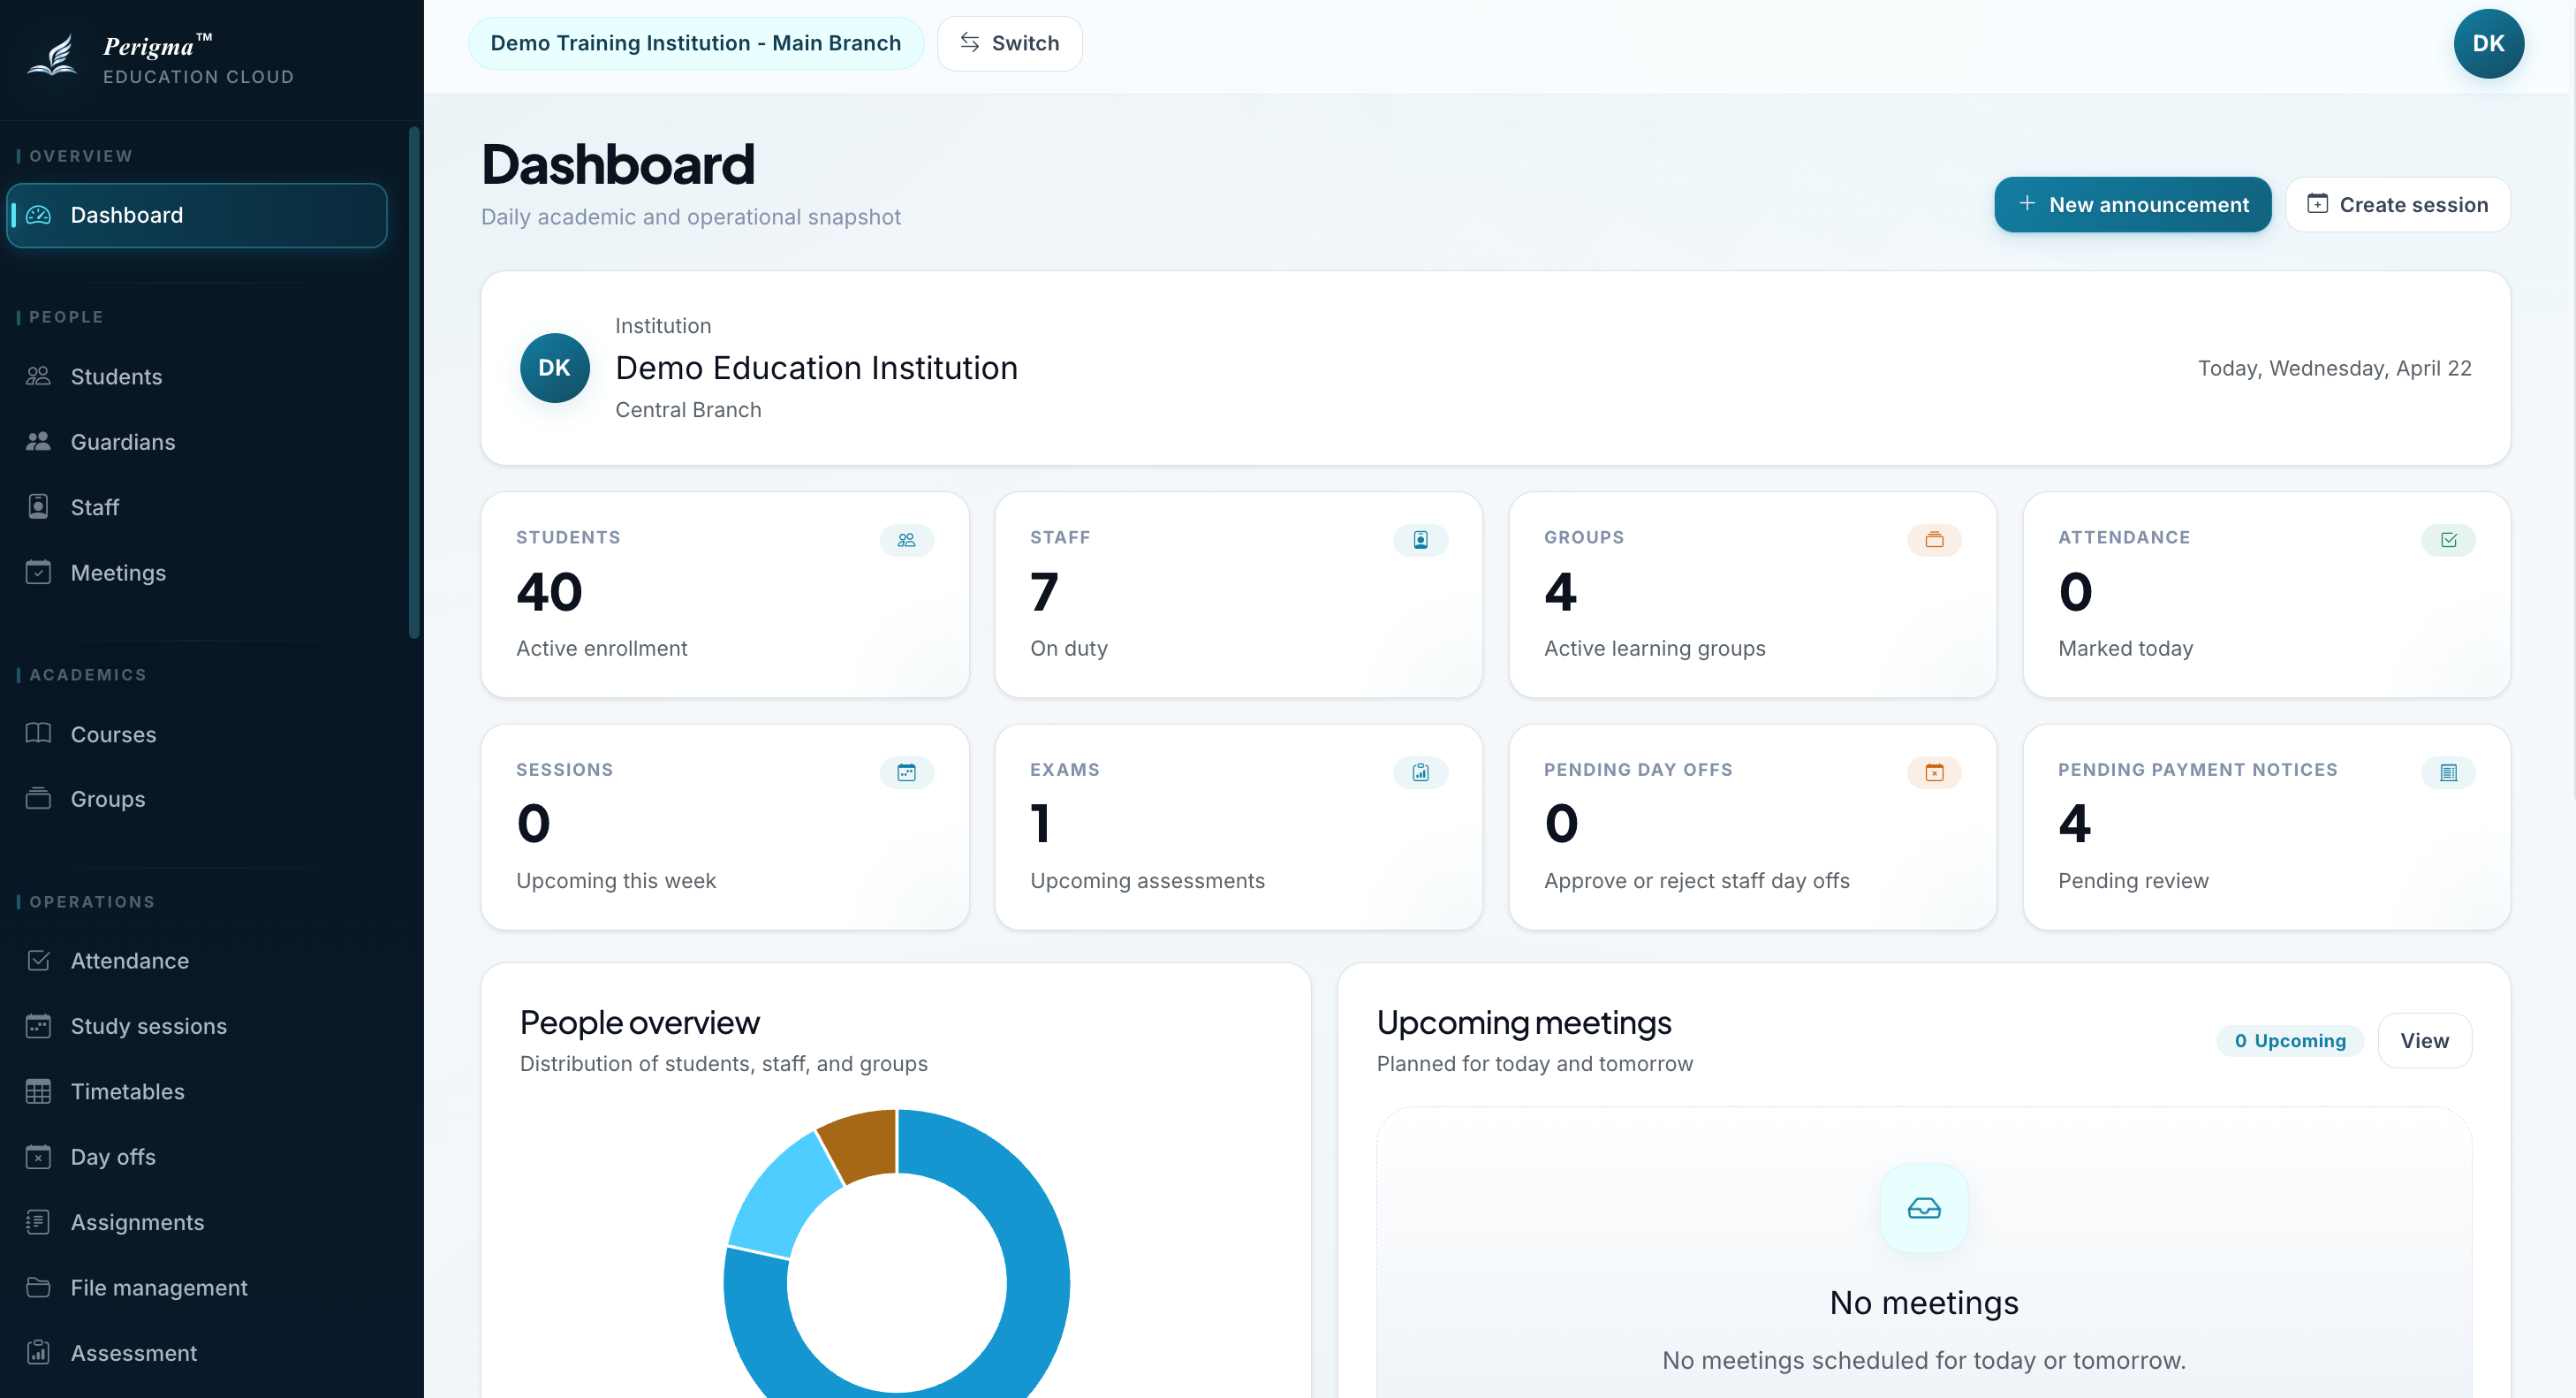Click the Perigma Education Cloud logo
Image resolution: width=2576 pixels, height=1398 pixels.
160,58
